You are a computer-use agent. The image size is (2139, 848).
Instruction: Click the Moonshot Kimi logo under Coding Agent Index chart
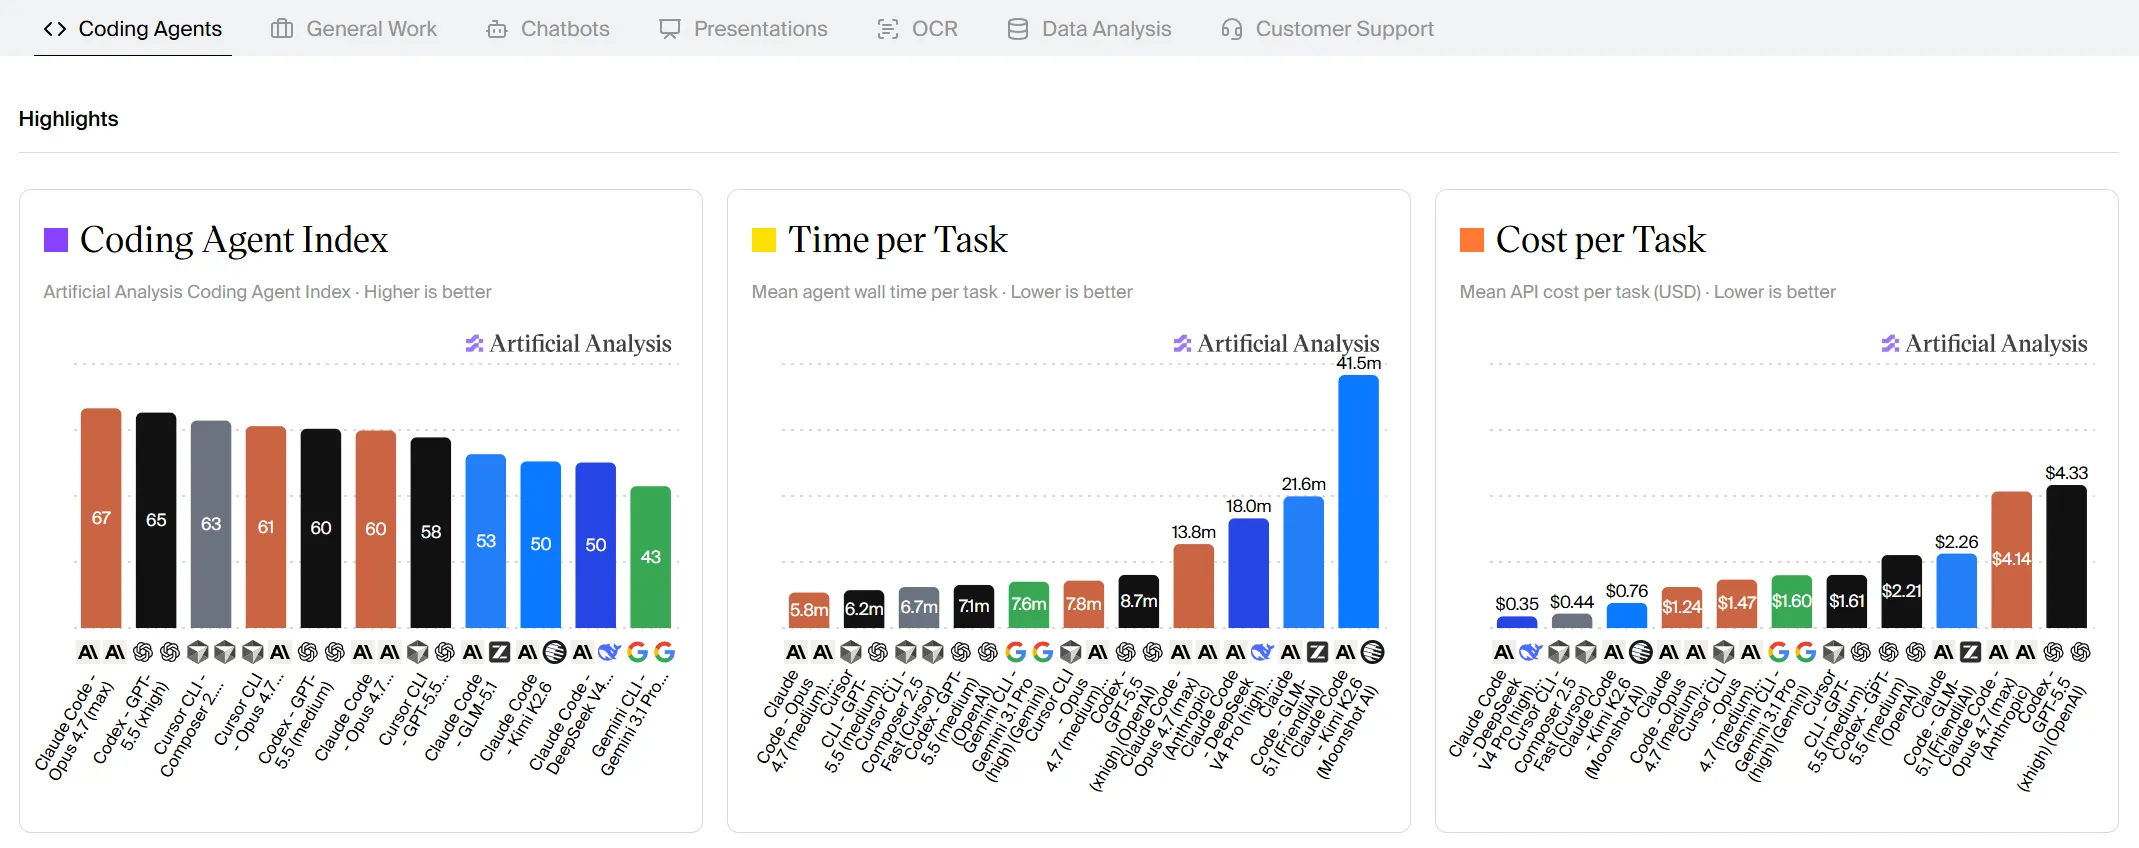555,652
